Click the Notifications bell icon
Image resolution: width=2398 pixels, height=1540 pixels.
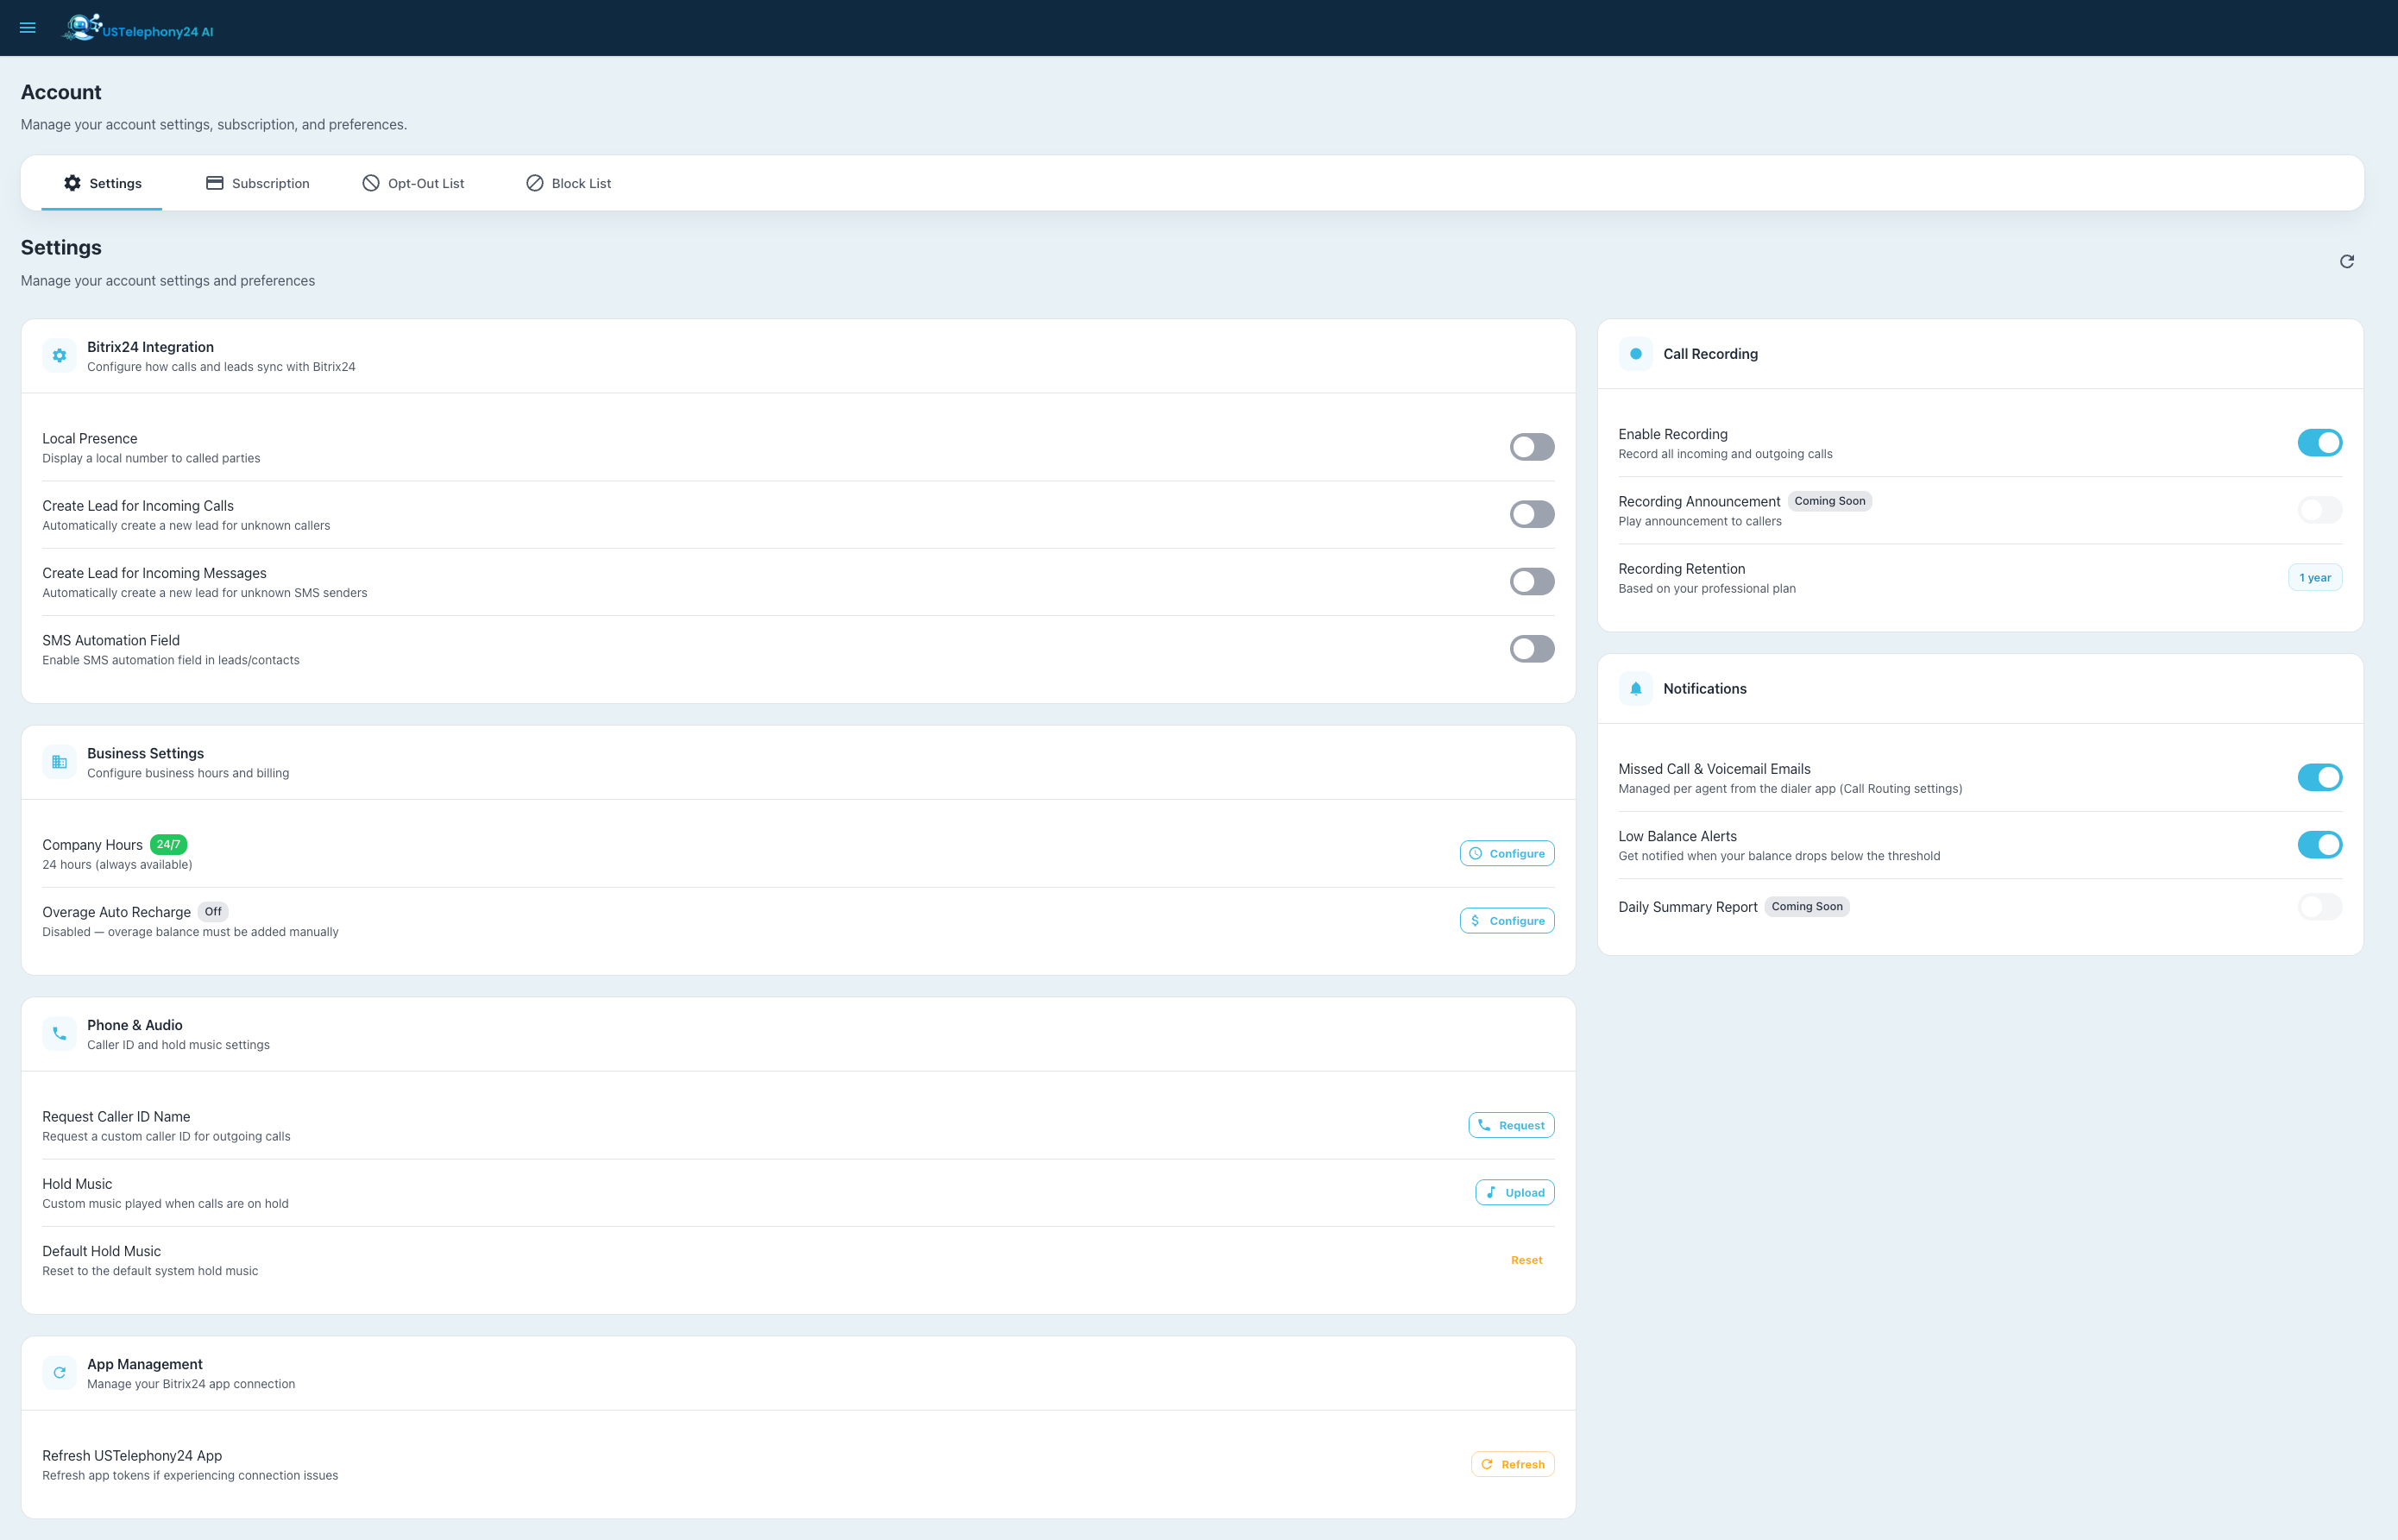coord(1636,689)
